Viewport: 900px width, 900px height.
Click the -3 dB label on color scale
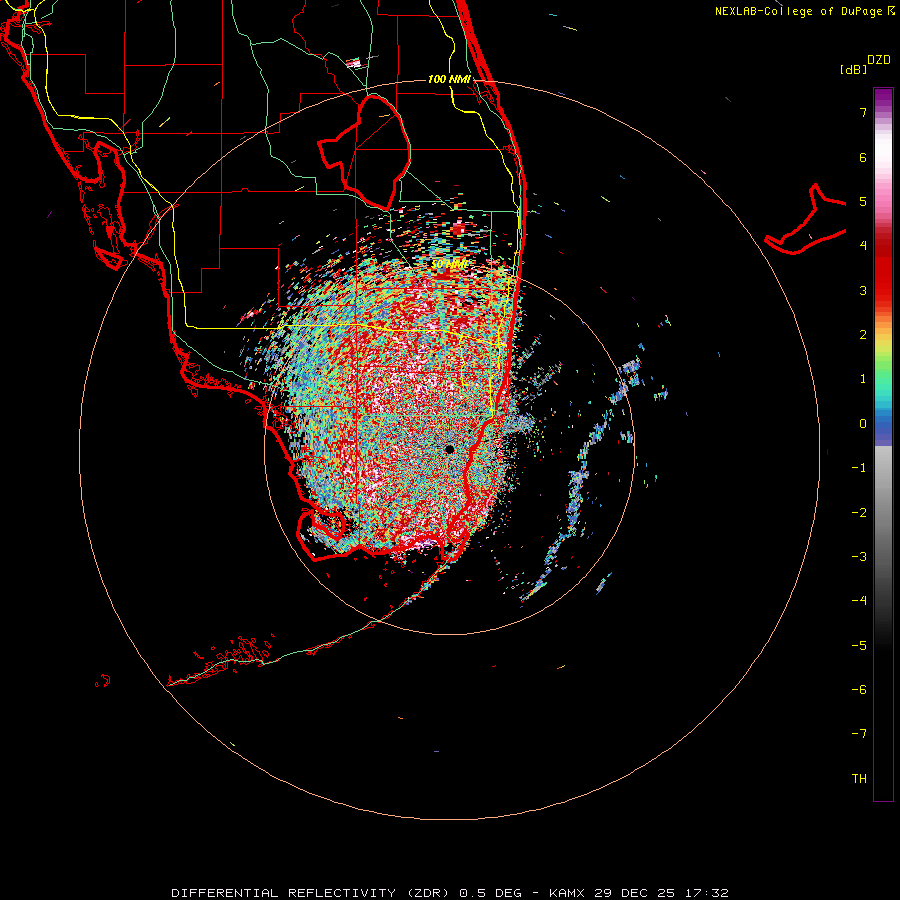coord(859,557)
